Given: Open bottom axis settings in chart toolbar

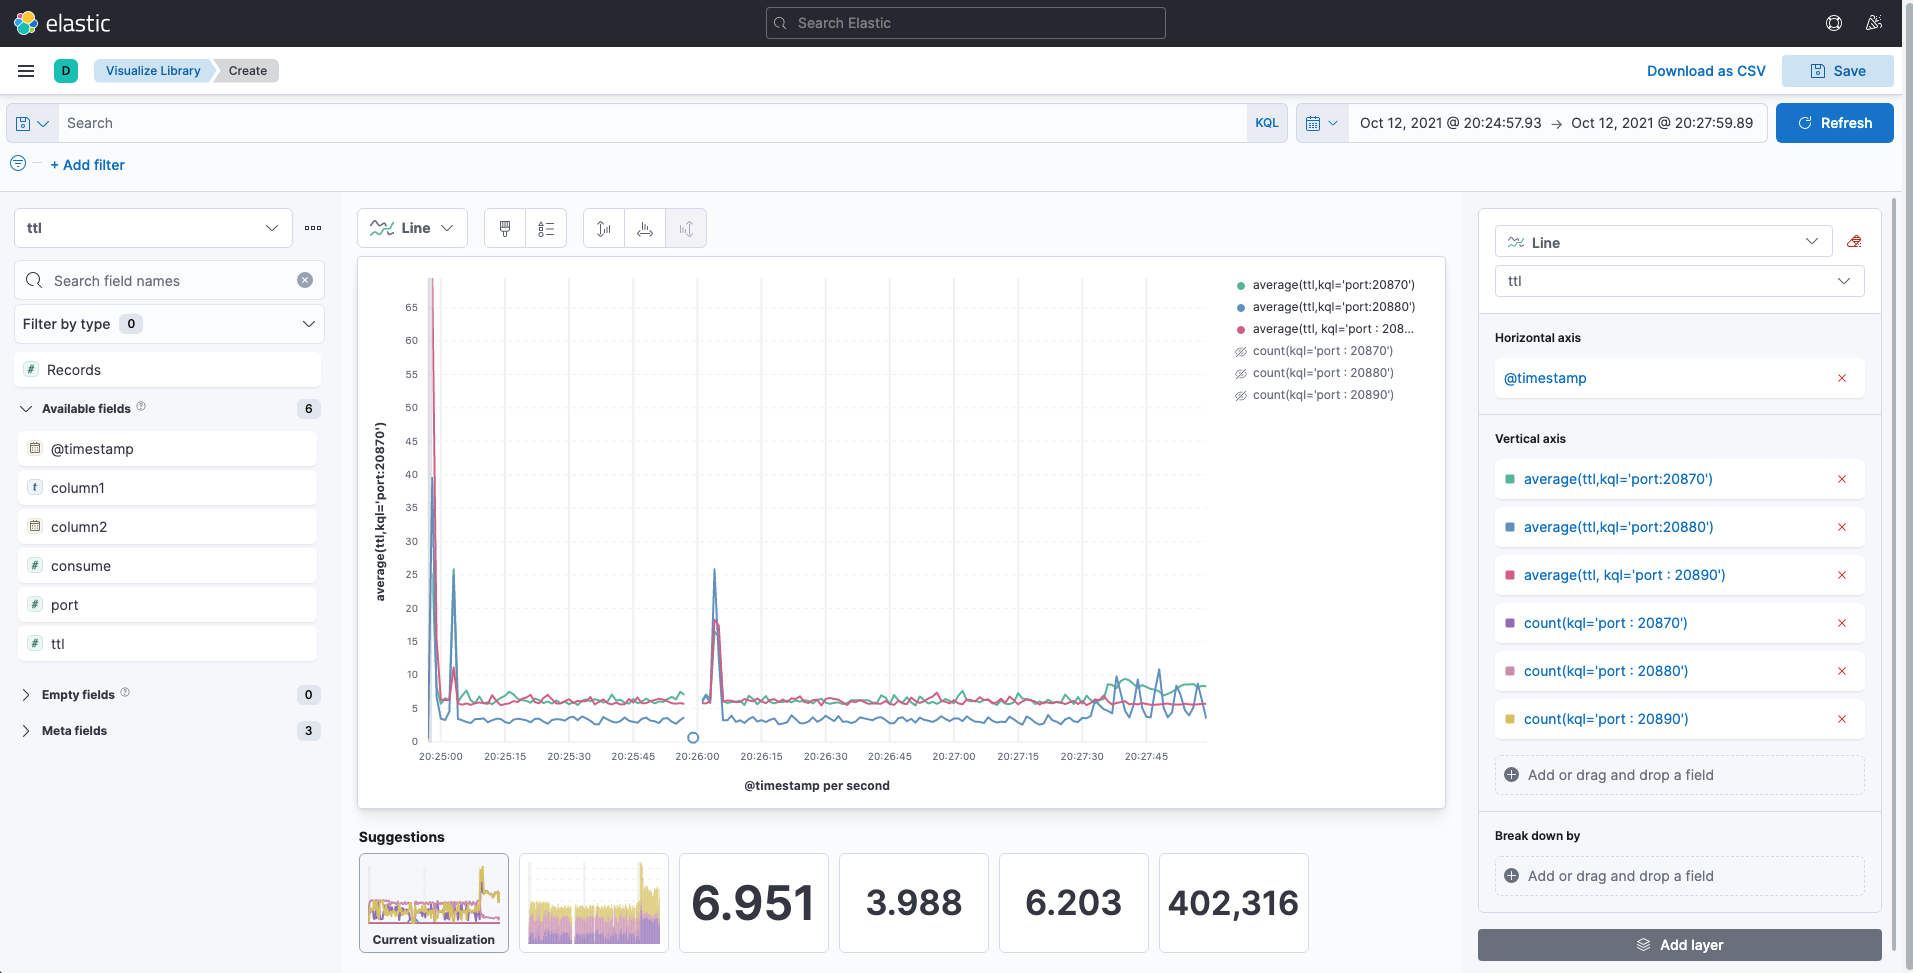Looking at the screenshot, I should [x=645, y=229].
